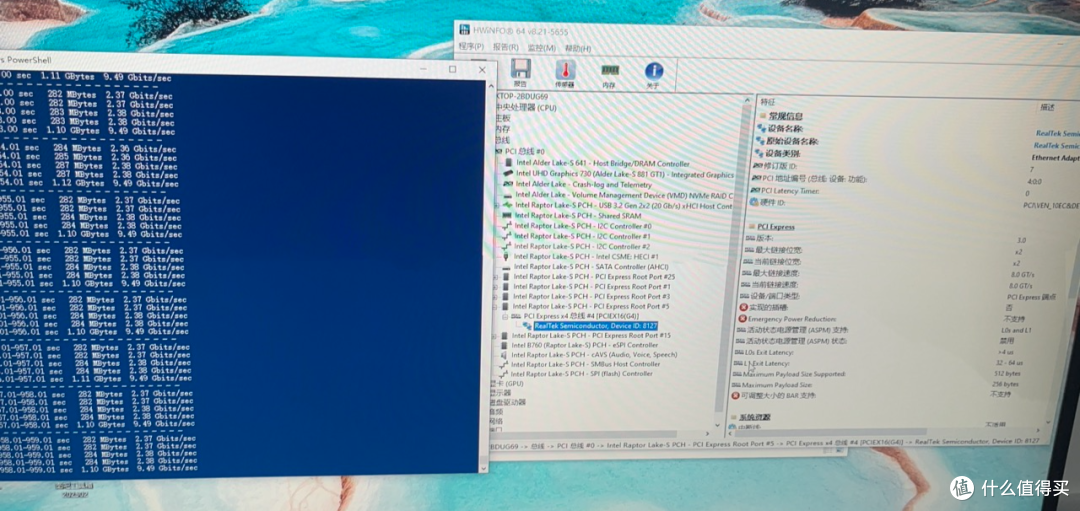This screenshot has width=1080, height=511.
Task: Select the 中央处理器 (CPU) tree node
Action: [526, 107]
